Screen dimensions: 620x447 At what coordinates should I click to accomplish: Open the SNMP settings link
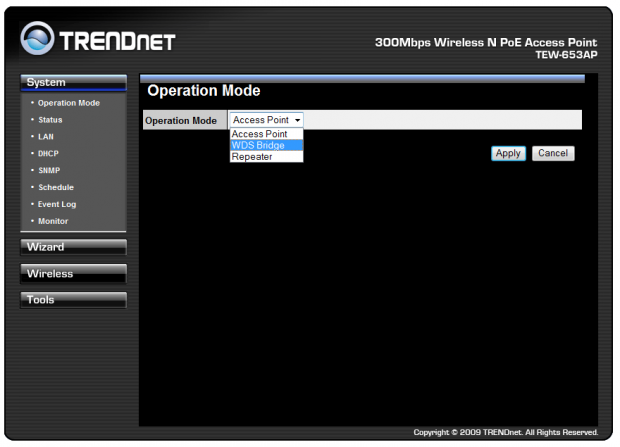[x=49, y=170]
